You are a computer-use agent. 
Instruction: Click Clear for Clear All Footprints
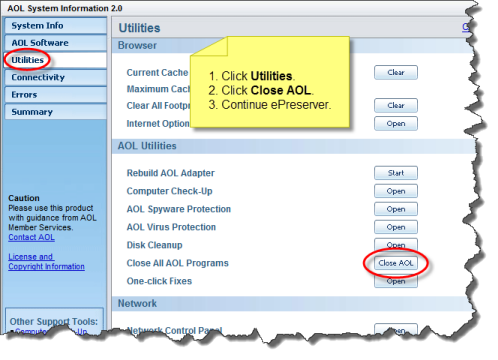click(x=396, y=106)
